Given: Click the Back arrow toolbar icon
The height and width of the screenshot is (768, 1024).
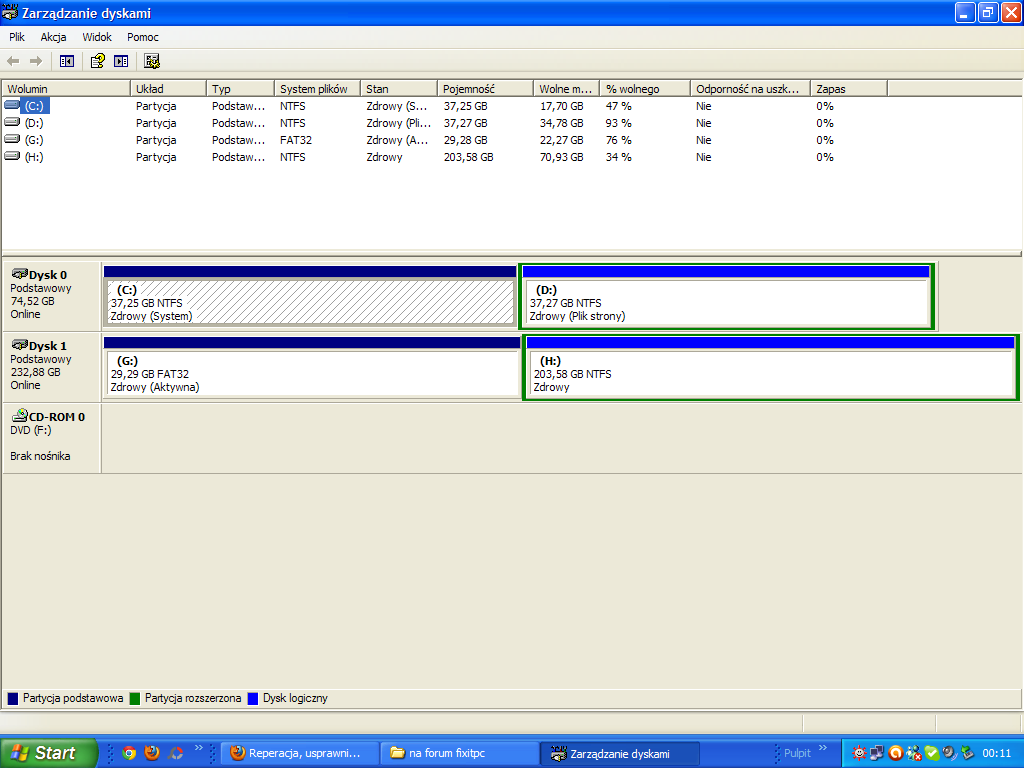Looking at the screenshot, I should point(13,61).
